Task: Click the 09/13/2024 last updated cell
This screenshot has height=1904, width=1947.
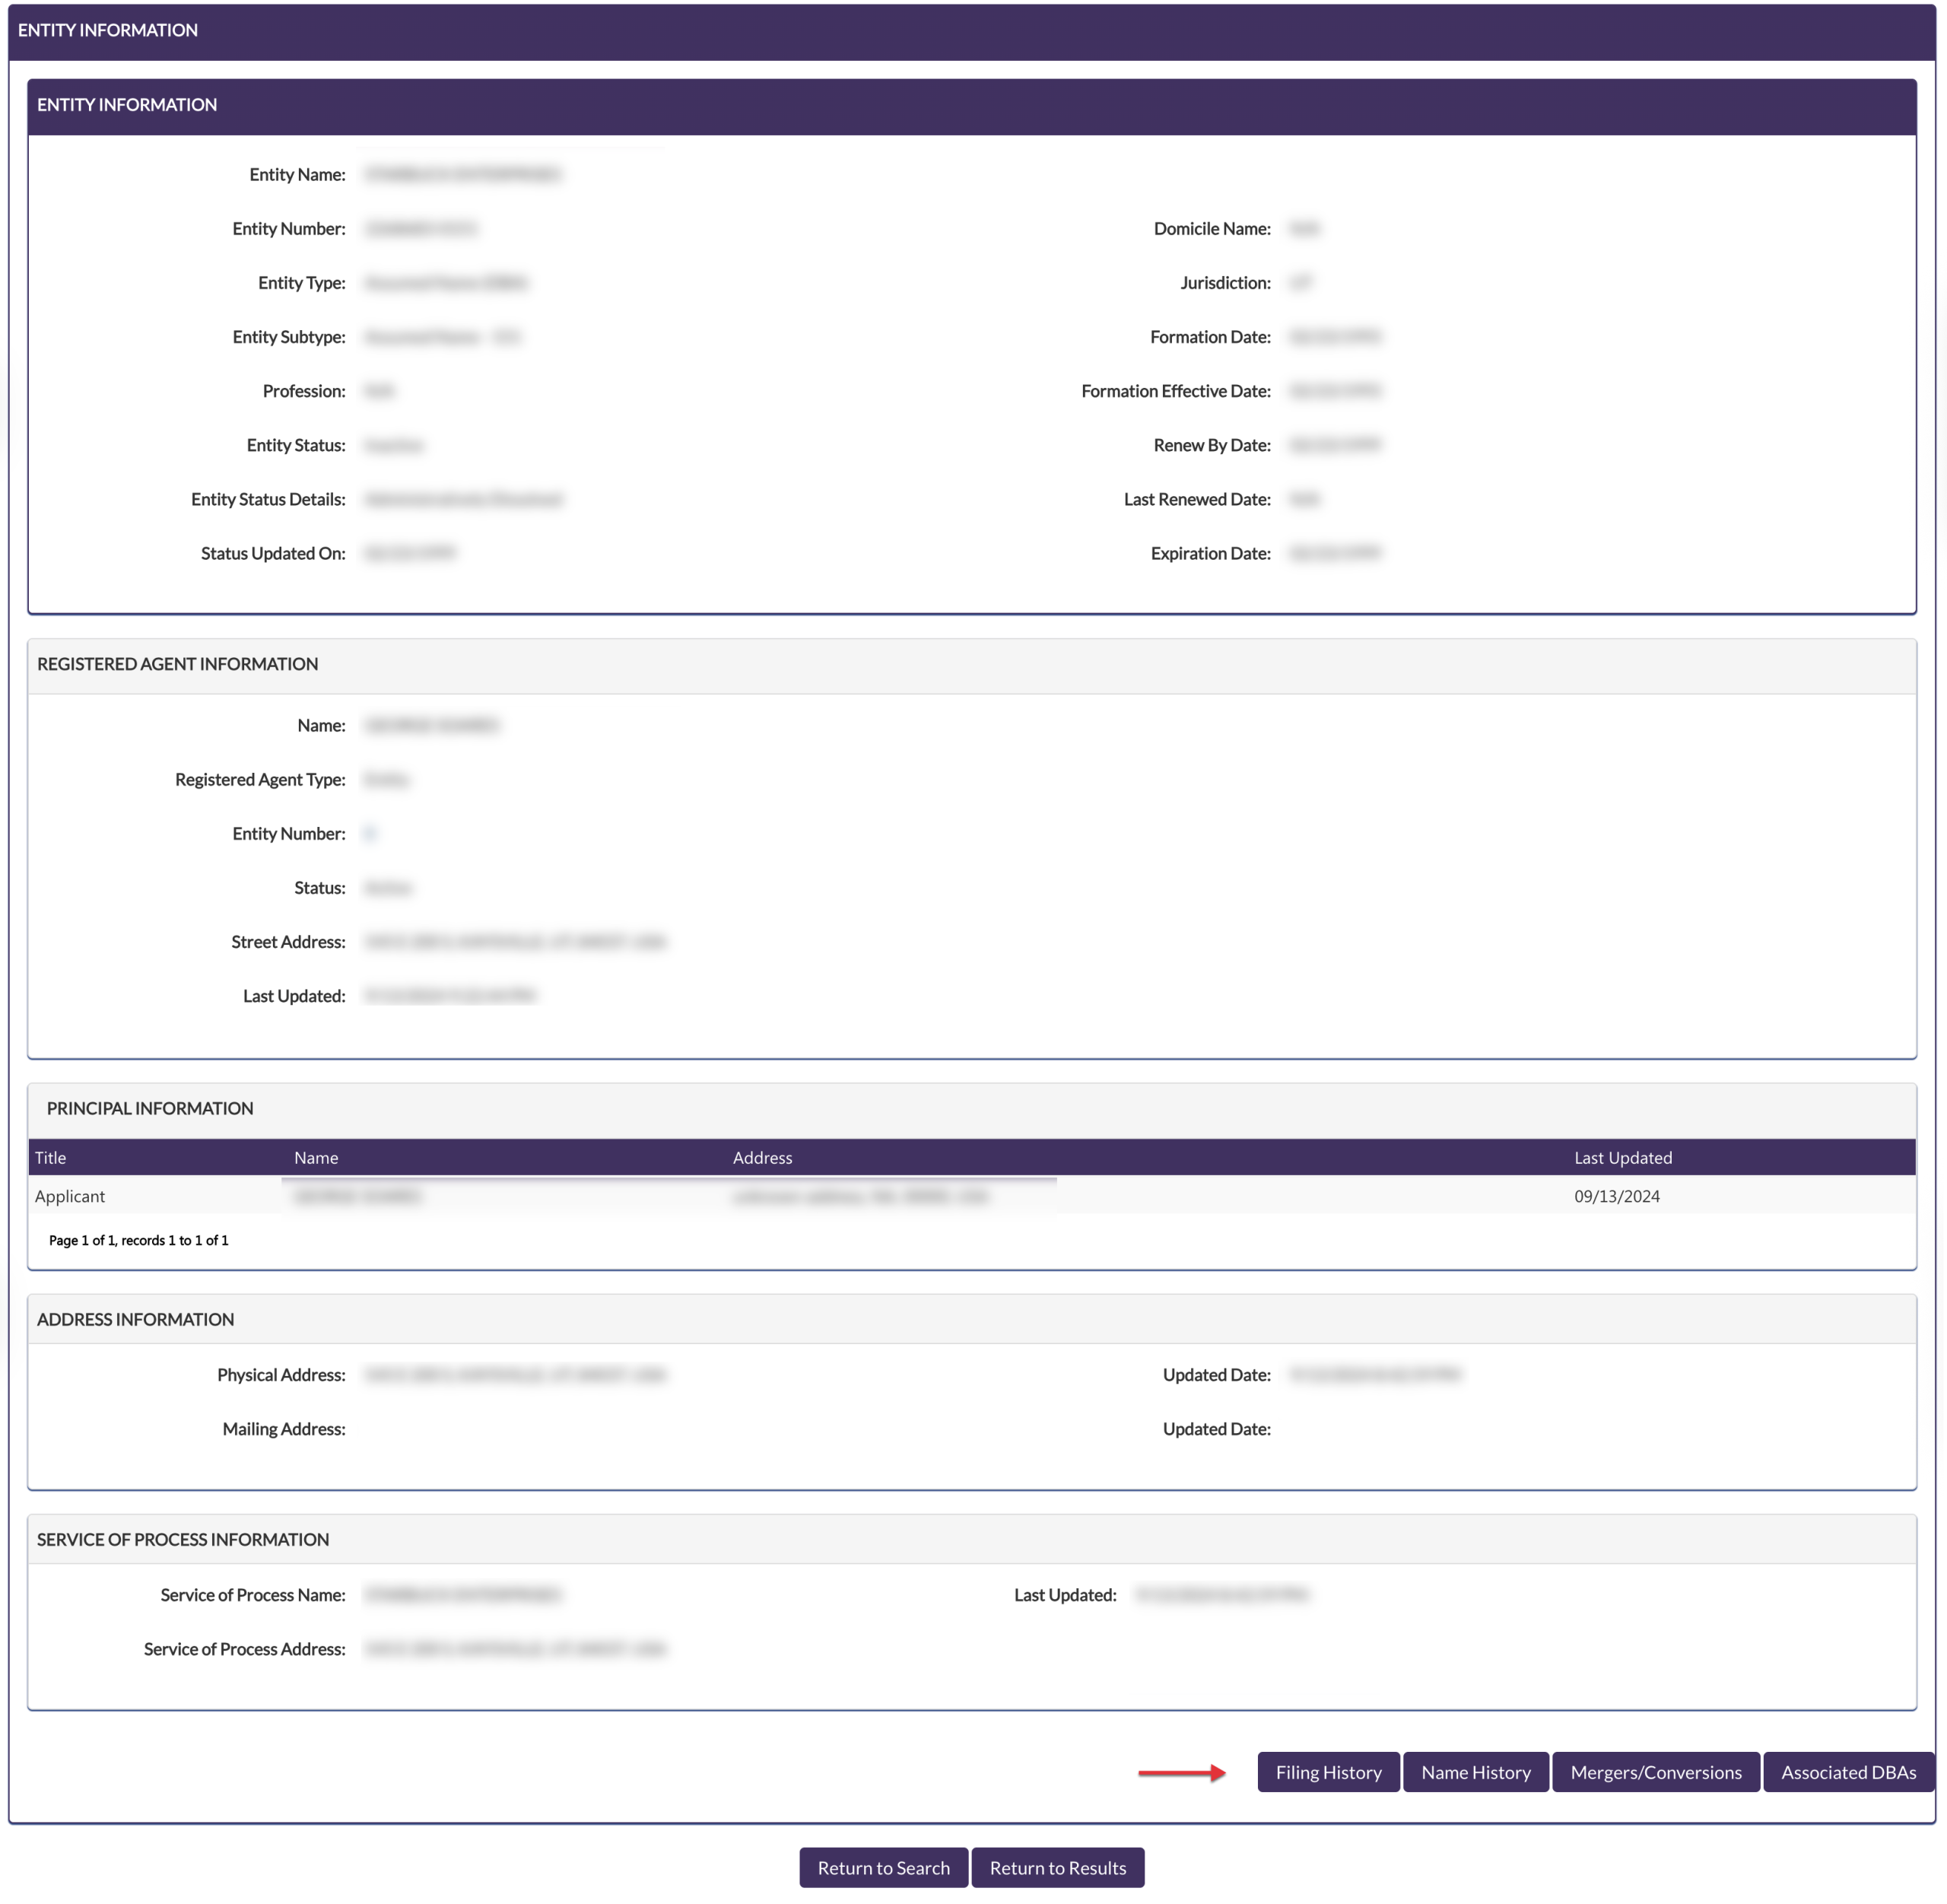Action: (x=1616, y=1196)
